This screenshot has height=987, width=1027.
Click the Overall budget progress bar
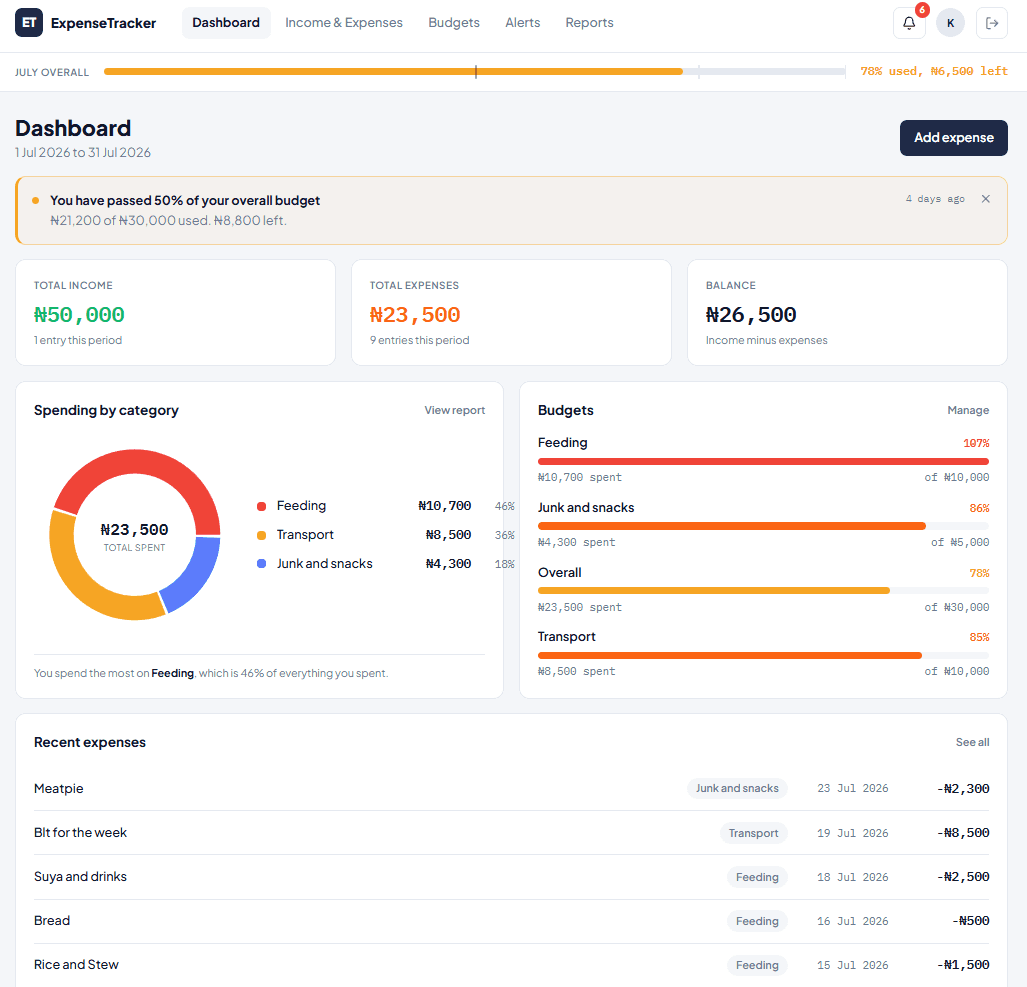pos(763,591)
